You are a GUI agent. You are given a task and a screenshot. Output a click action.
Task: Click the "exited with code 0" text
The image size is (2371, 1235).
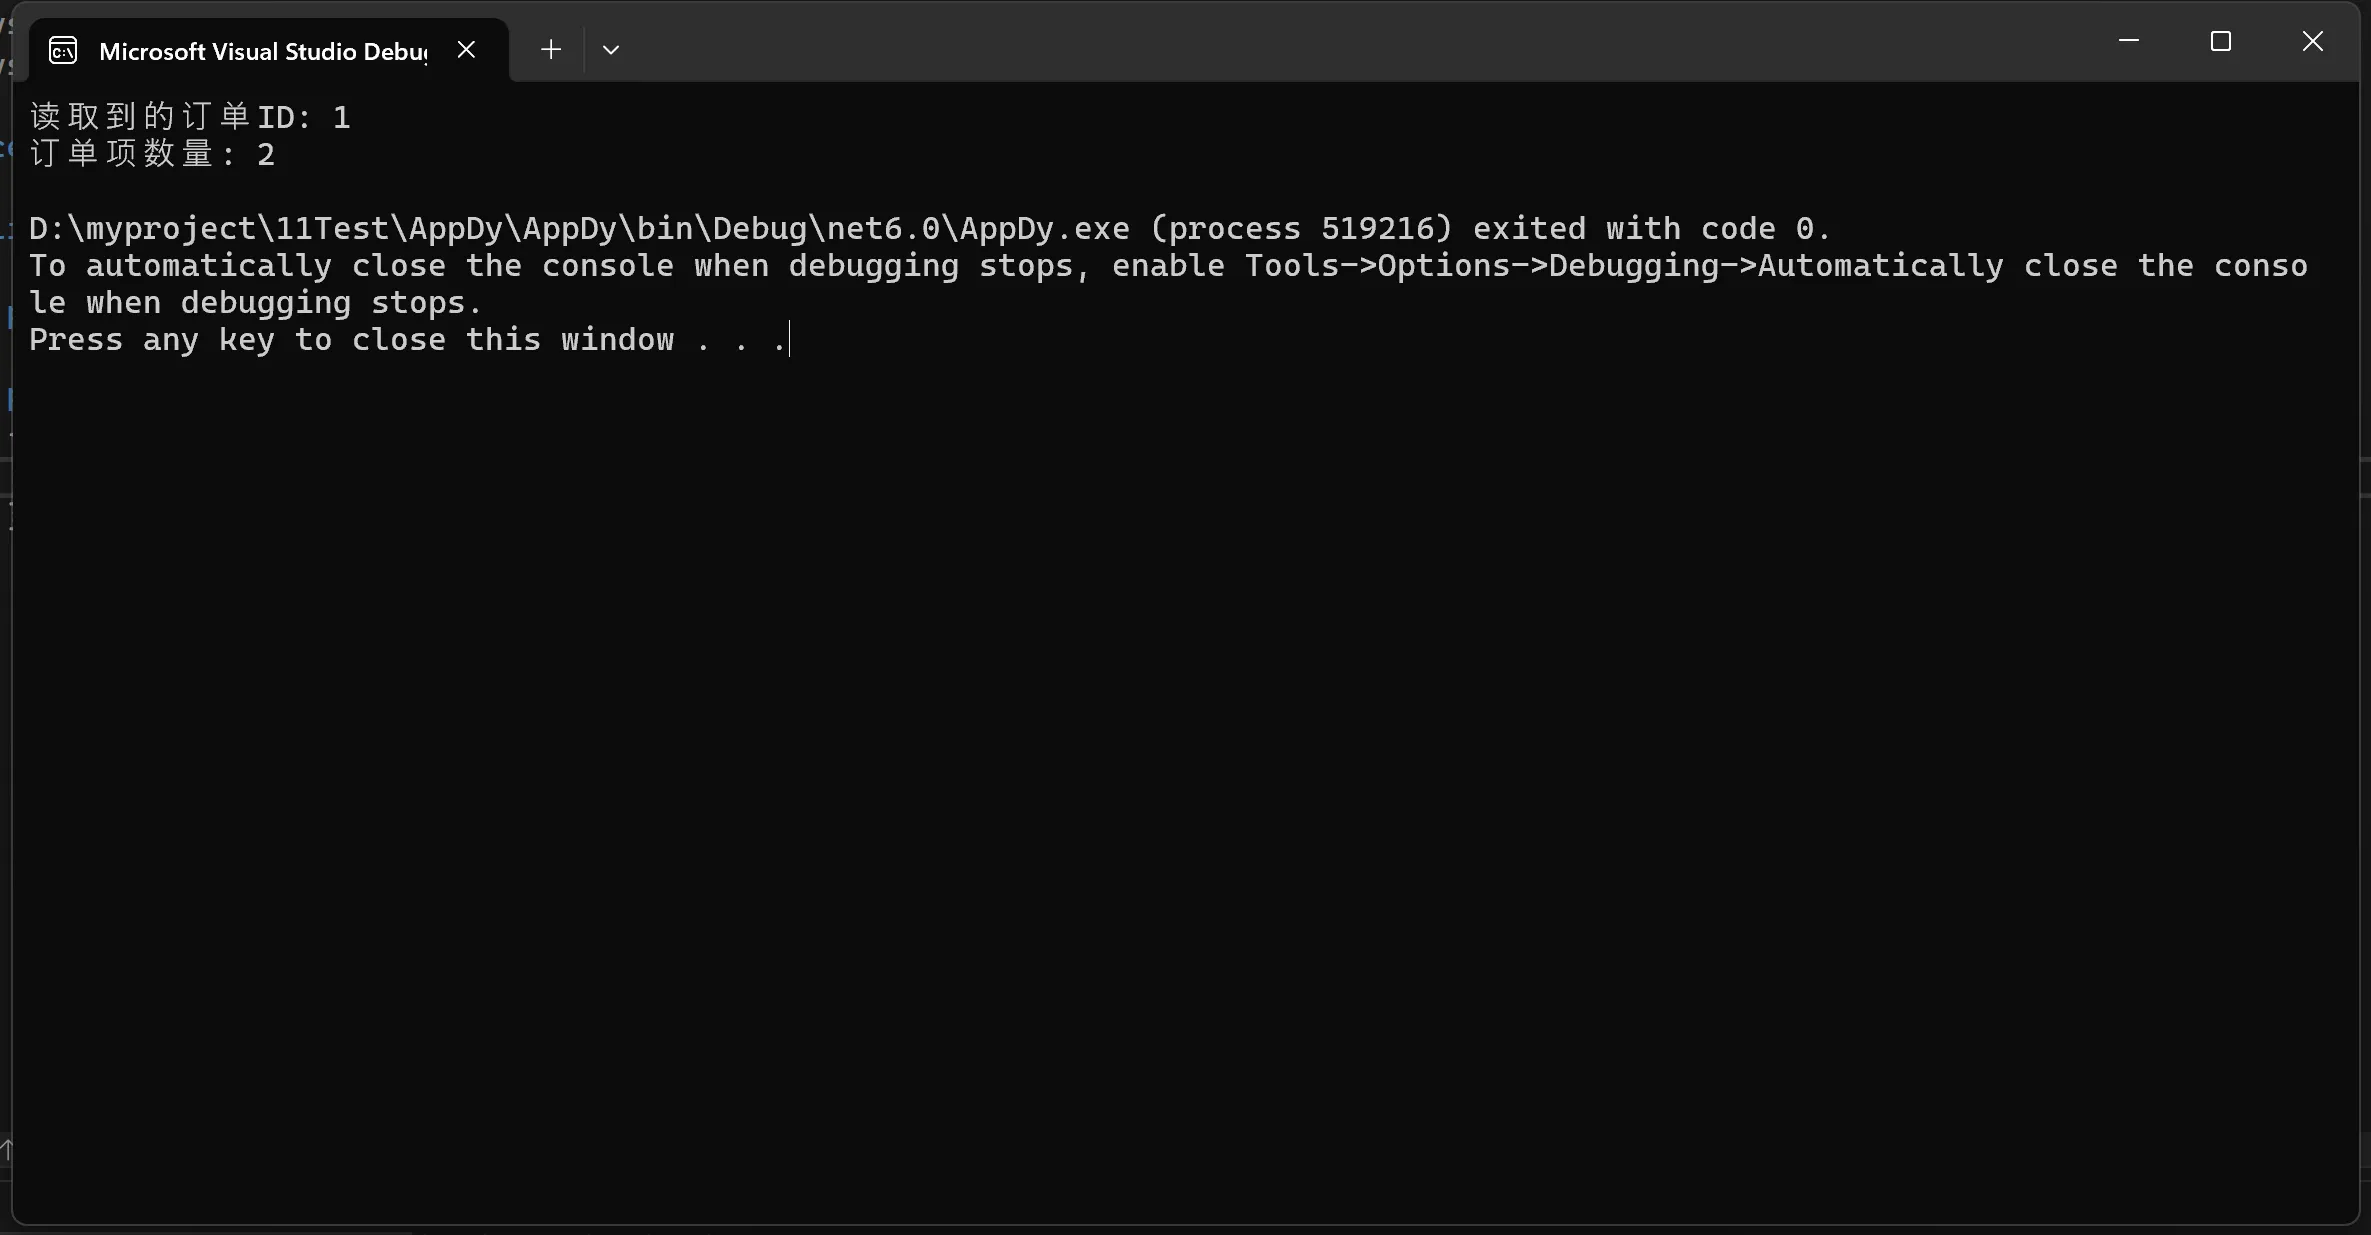[x=1650, y=229]
